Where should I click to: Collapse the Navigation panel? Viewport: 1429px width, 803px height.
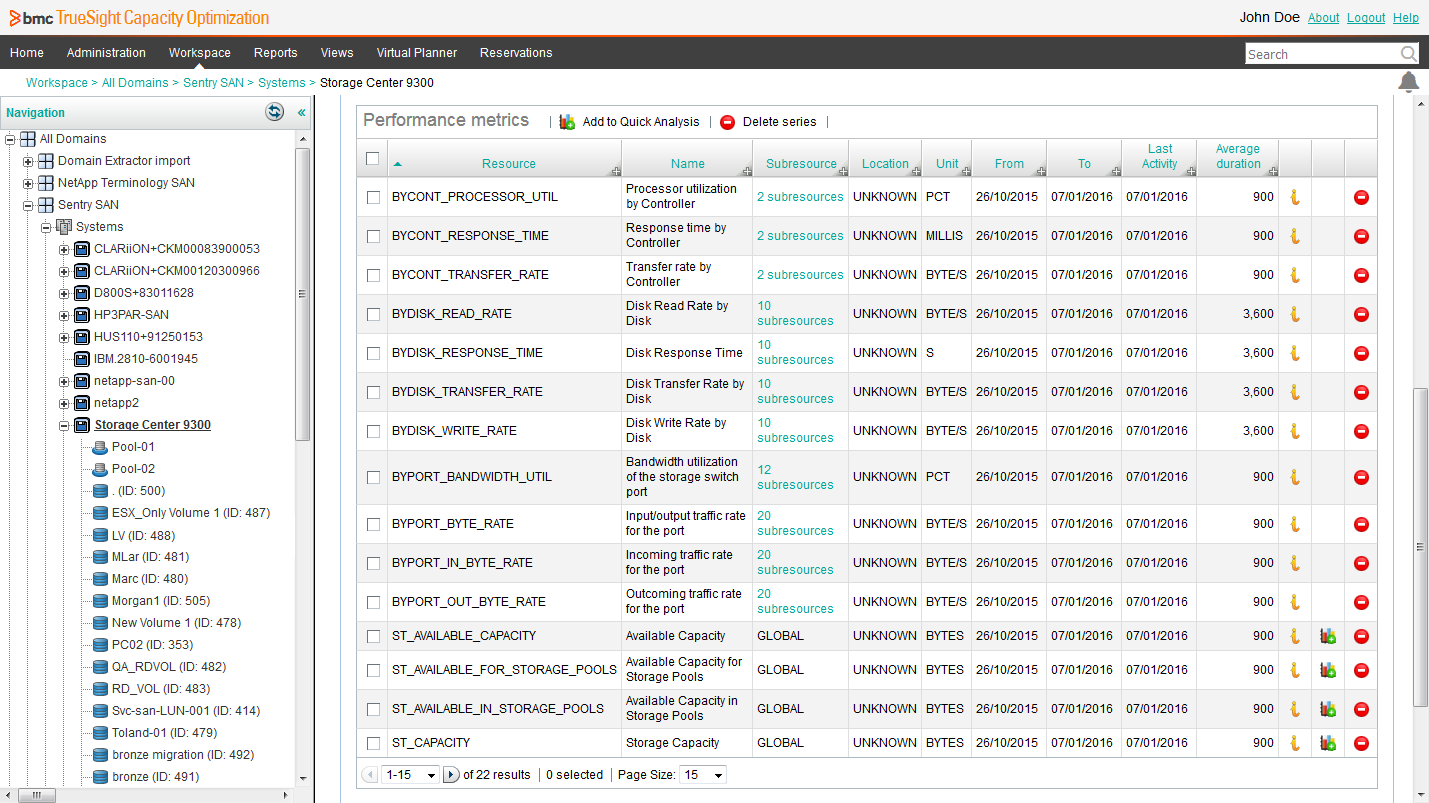click(301, 113)
